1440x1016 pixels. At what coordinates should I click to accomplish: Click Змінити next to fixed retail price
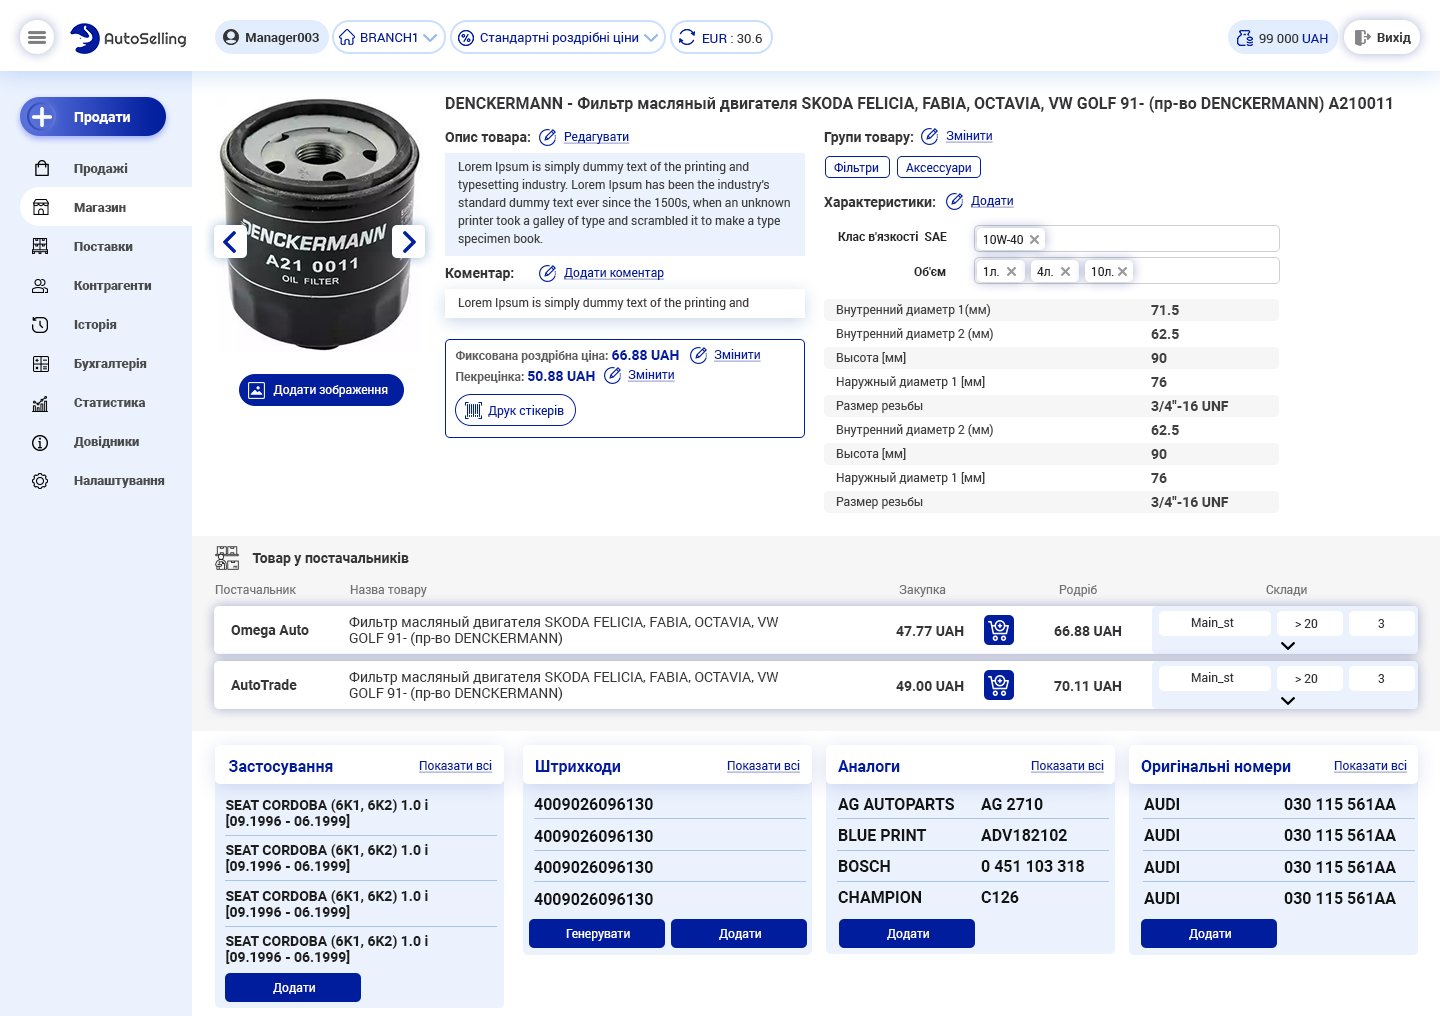[x=737, y=355]
